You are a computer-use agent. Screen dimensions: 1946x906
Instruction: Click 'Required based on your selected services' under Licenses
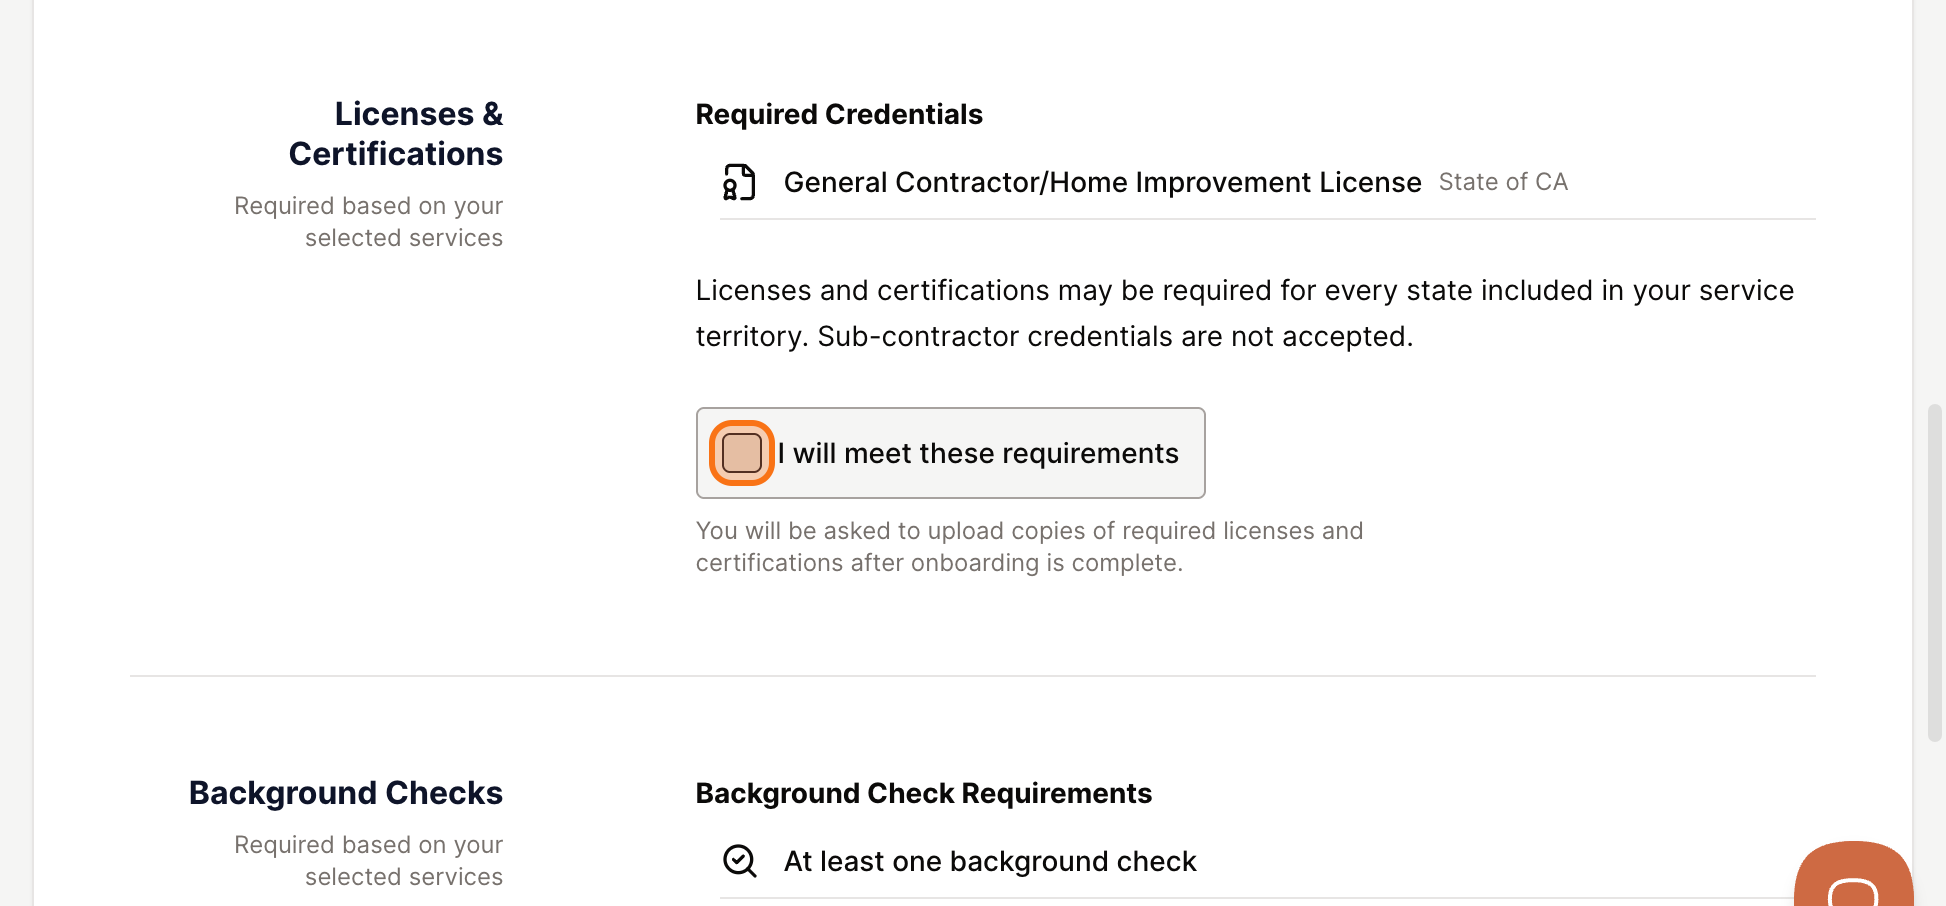[368, 221]
